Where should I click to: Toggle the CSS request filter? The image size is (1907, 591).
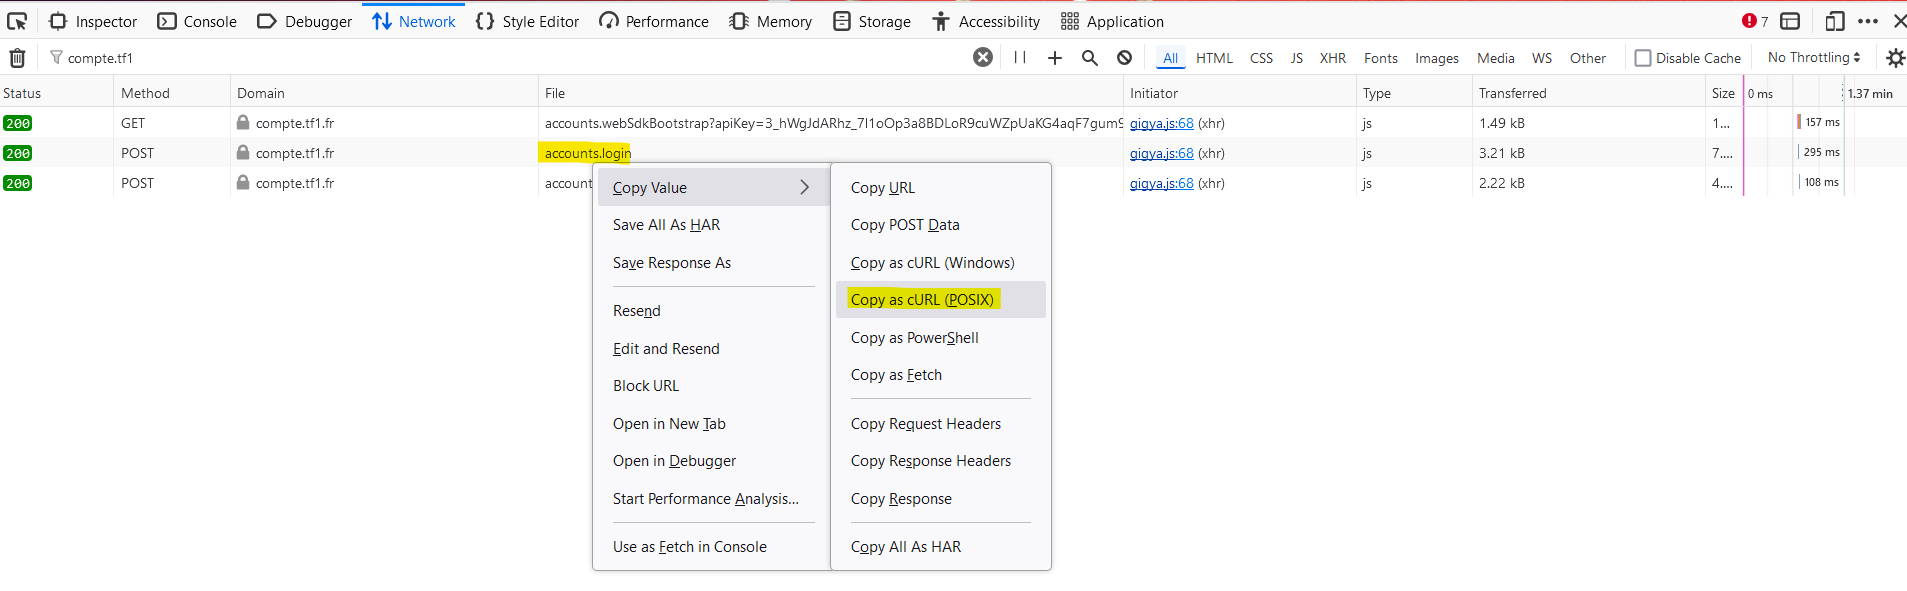1261,58
